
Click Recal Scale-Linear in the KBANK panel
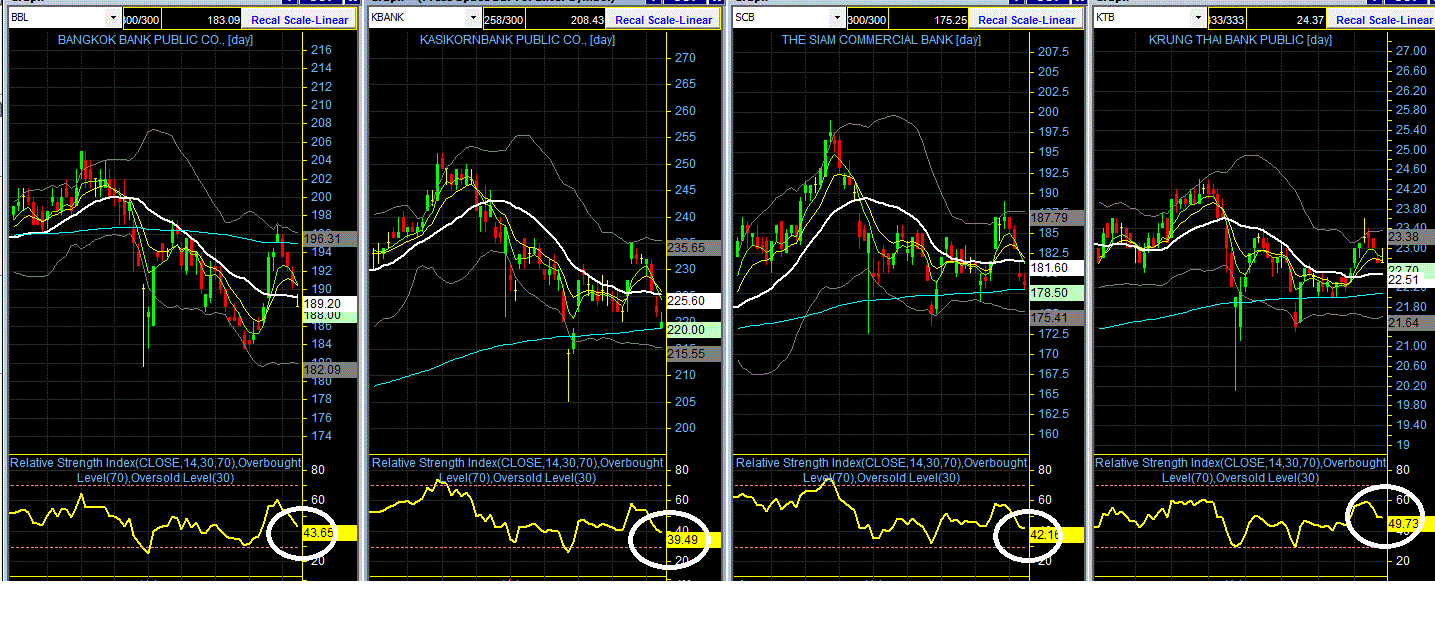[664, 20]
